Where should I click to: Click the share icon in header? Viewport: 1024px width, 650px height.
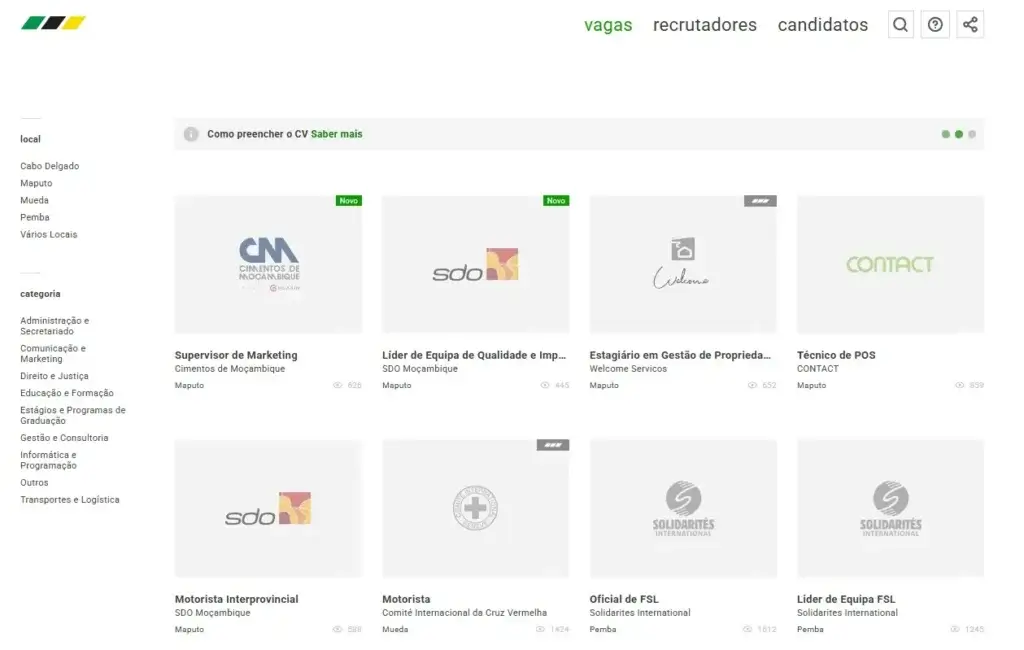point(970,25)
